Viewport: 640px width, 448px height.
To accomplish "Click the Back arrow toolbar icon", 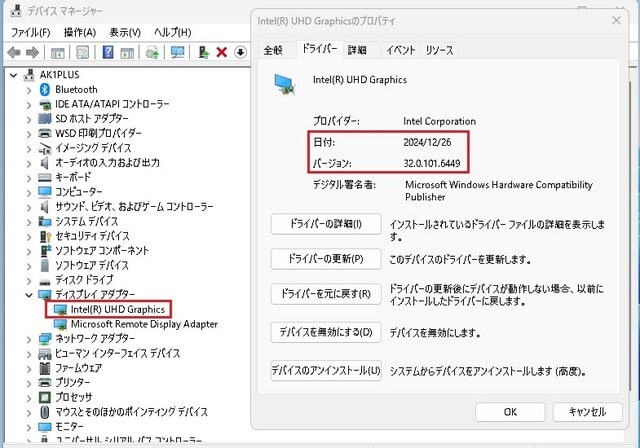I will point(14,52).
